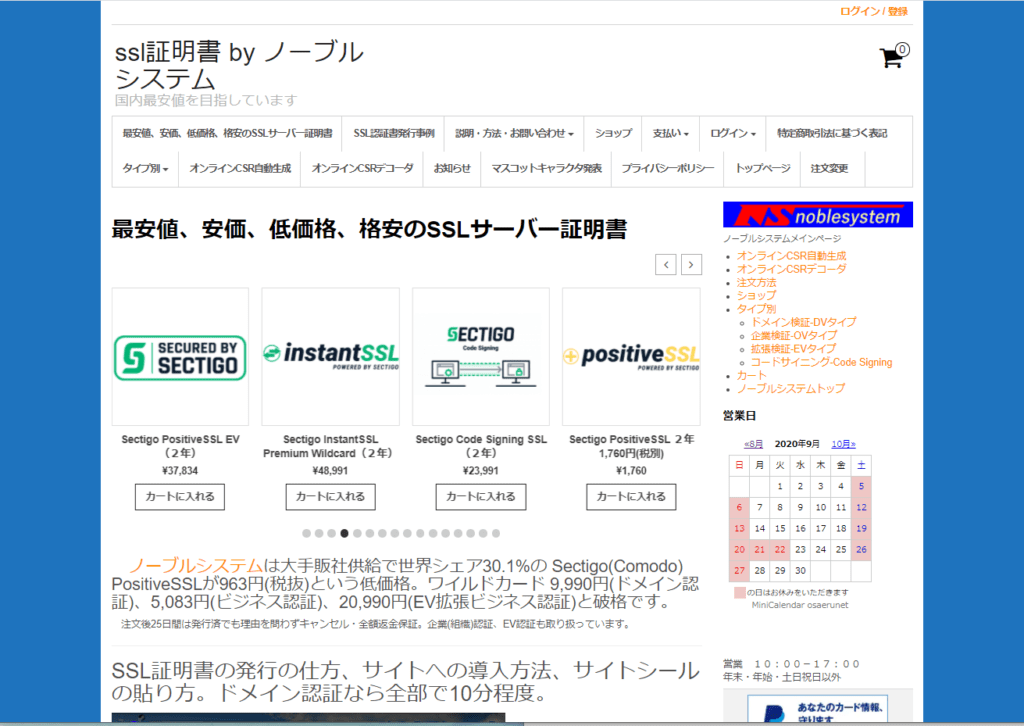1024x726 pixels.
Task: Go to previous month «8月 in calendar
Action: pyautogui.click(x=754, y=444)
